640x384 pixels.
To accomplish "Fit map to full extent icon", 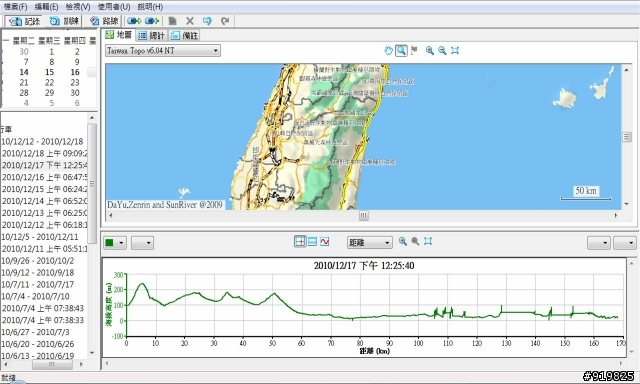I will (x=455, y=51).
